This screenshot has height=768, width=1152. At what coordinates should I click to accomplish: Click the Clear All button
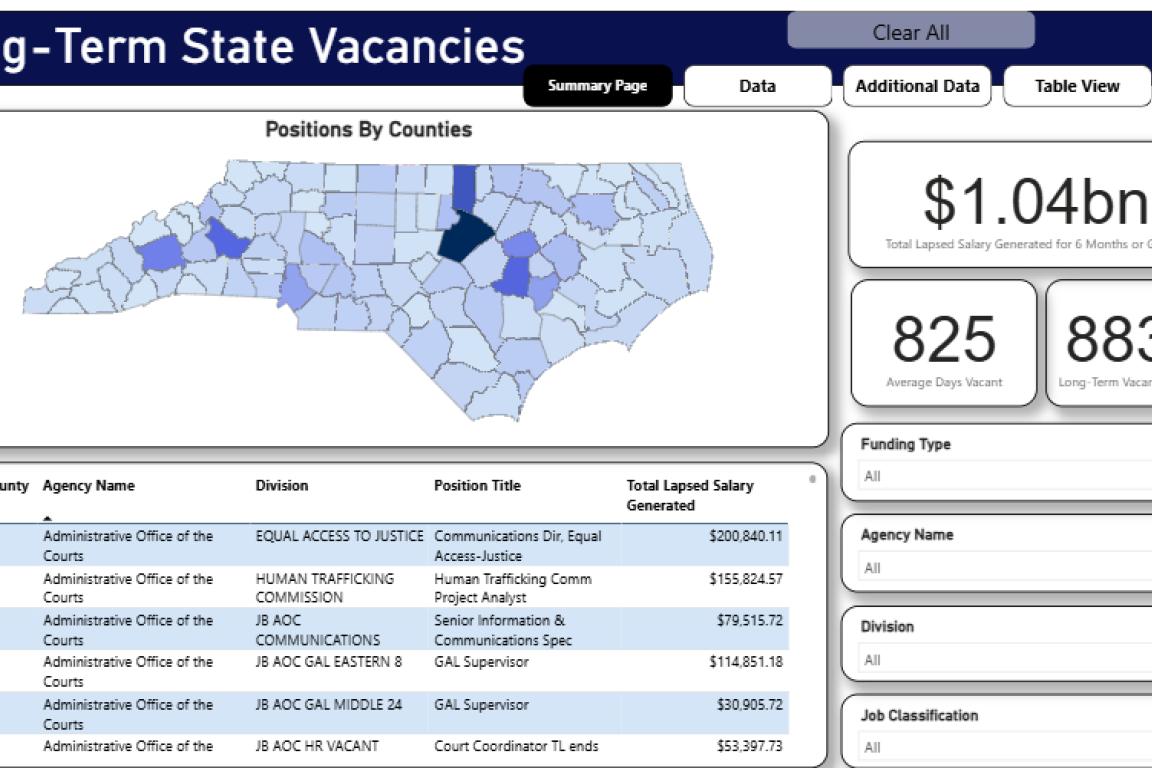tap(910, 32)
